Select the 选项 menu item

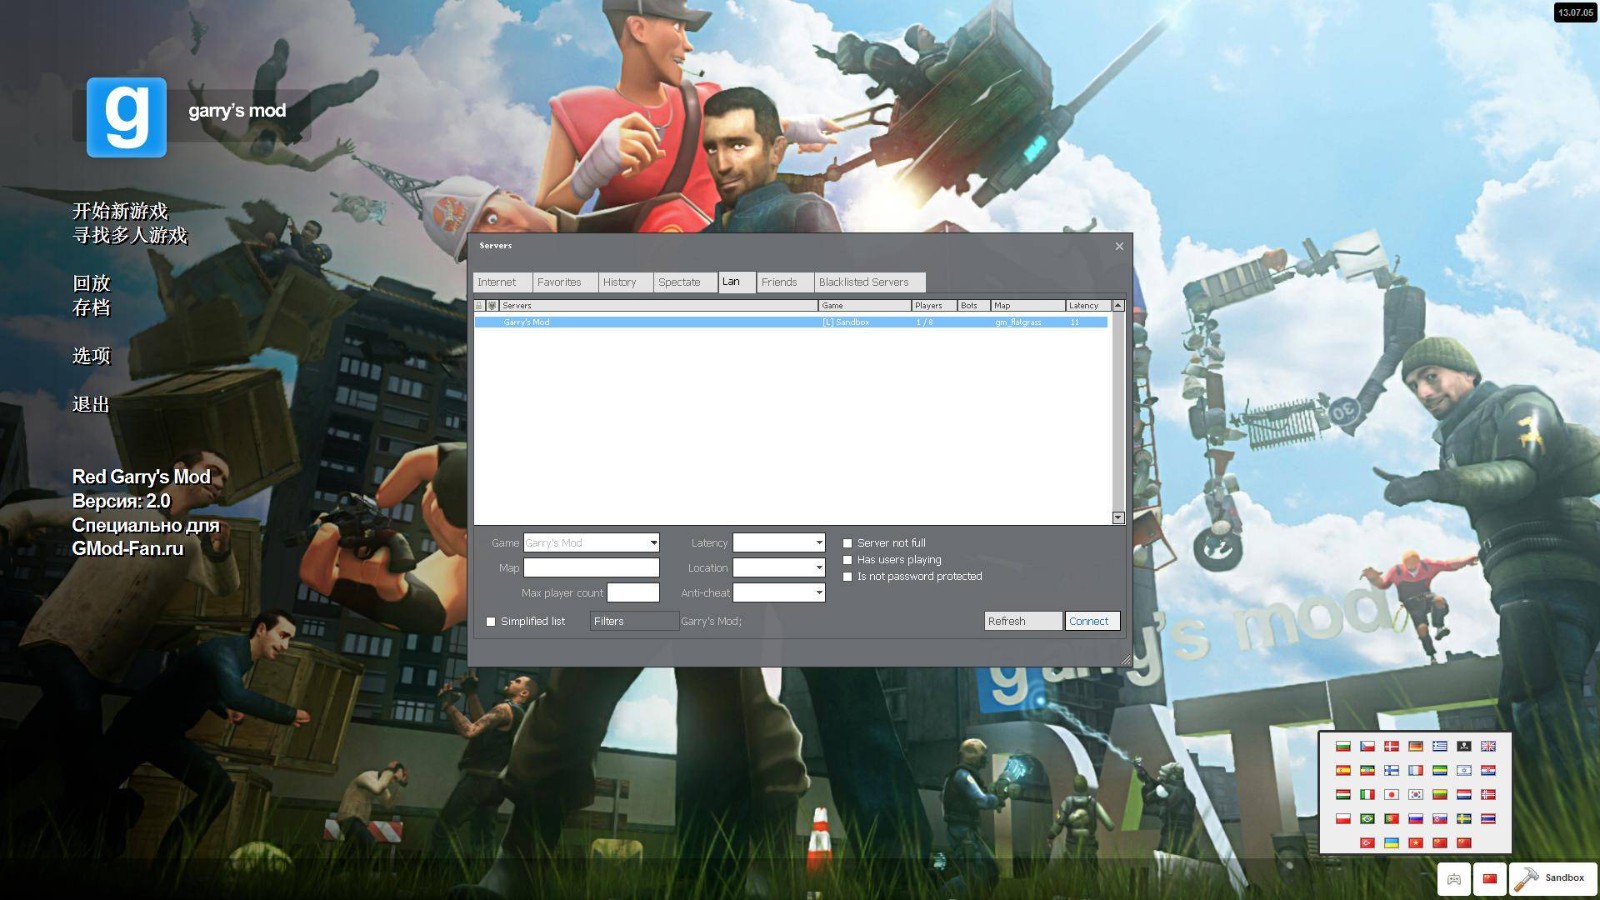click(91, 356)
